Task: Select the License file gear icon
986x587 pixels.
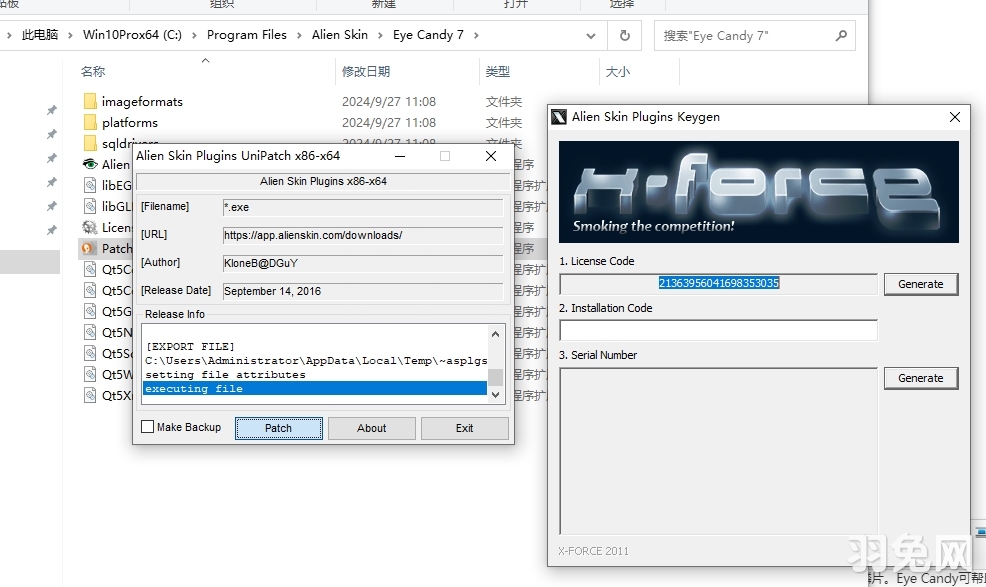Action: click(x=90, y=227)
